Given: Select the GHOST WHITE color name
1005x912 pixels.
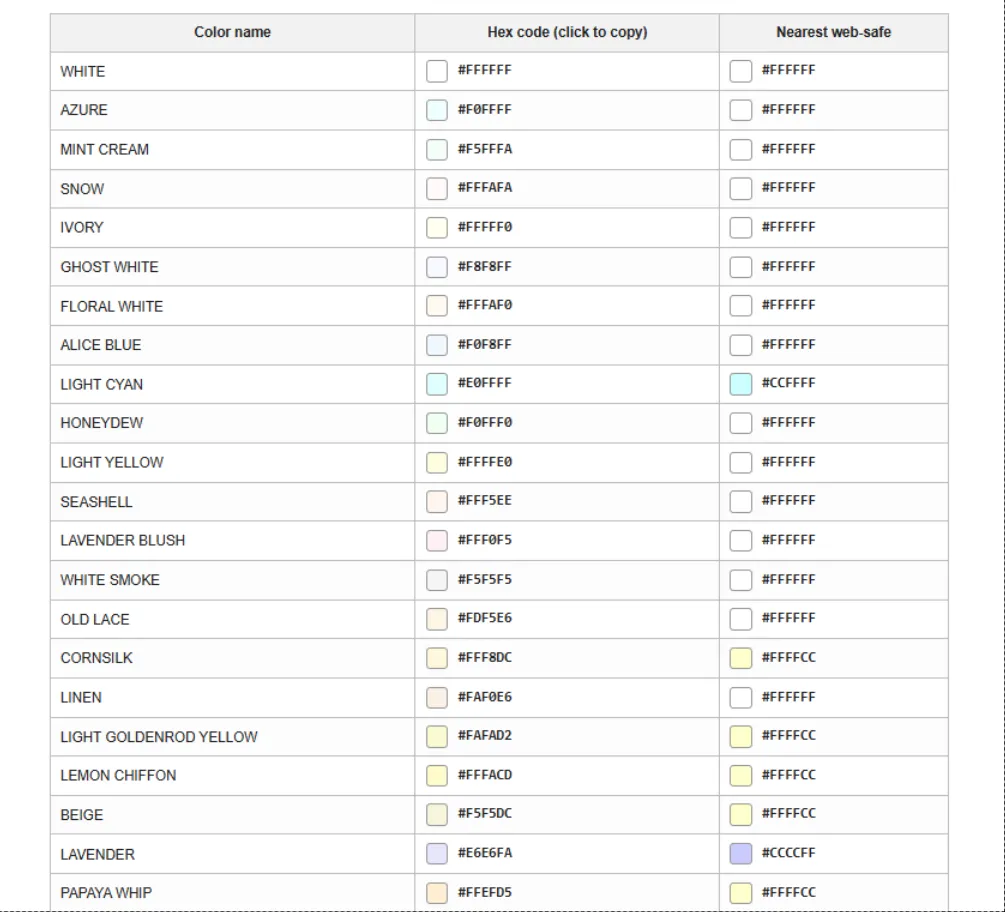Looking at the screenshot, I should click(x=109, y=267).
